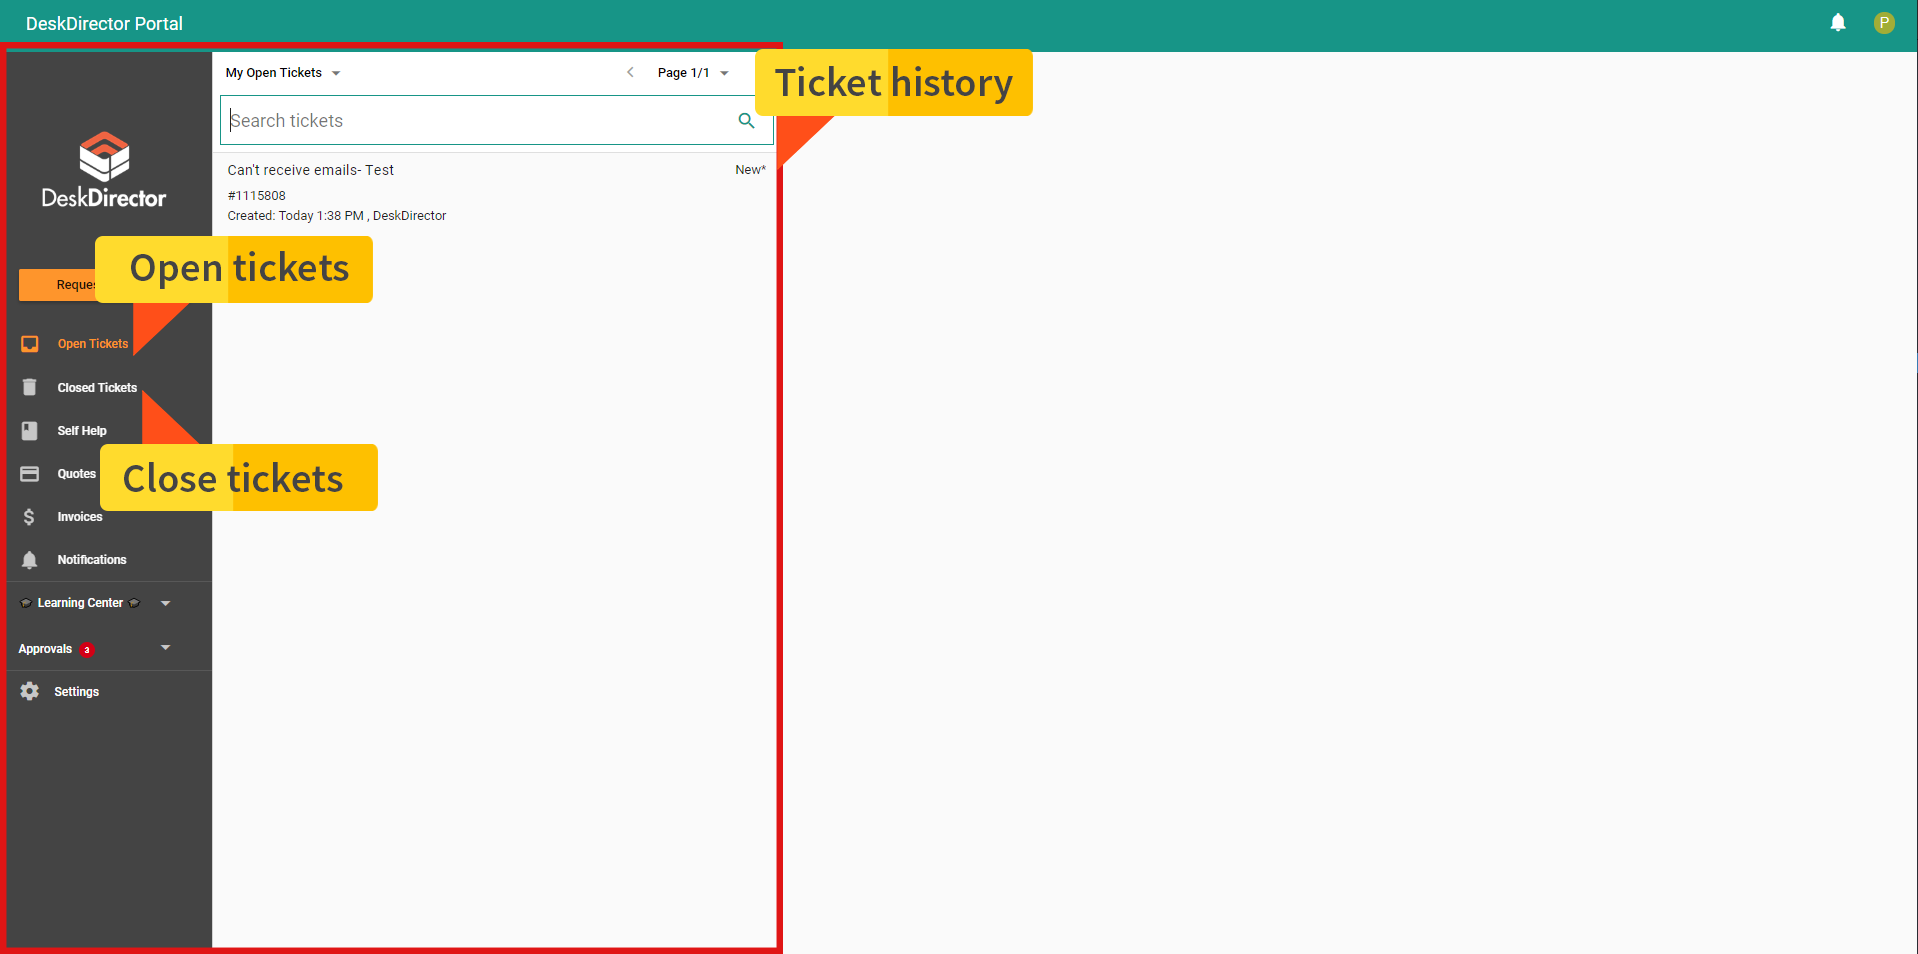Viewport: 1918px width, 954px height.
Task: Click the Approvals label
Action: point(45,649)
